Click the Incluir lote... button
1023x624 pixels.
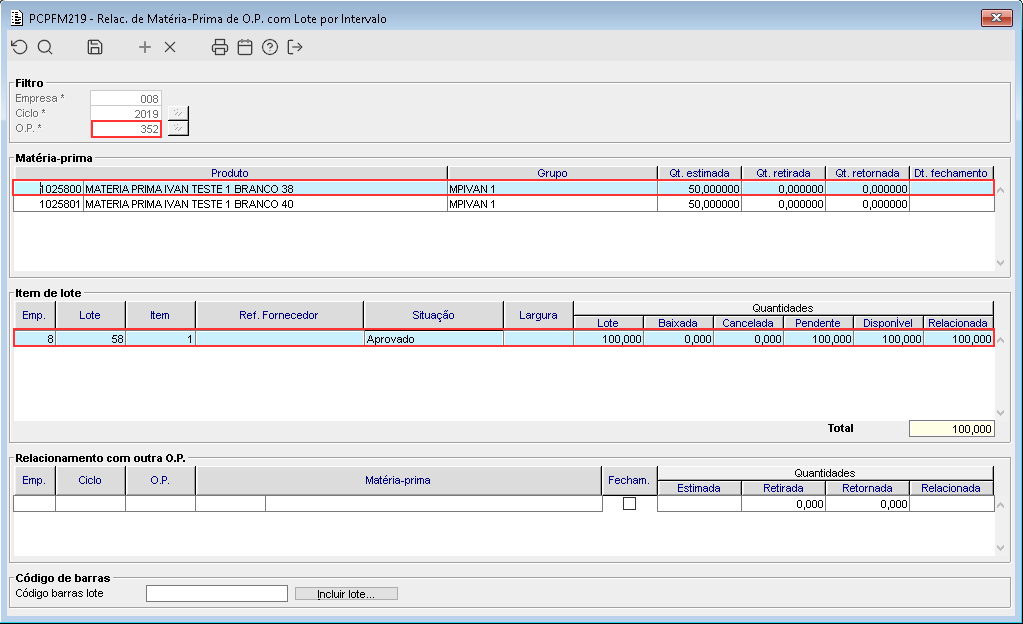click(346, 594)
